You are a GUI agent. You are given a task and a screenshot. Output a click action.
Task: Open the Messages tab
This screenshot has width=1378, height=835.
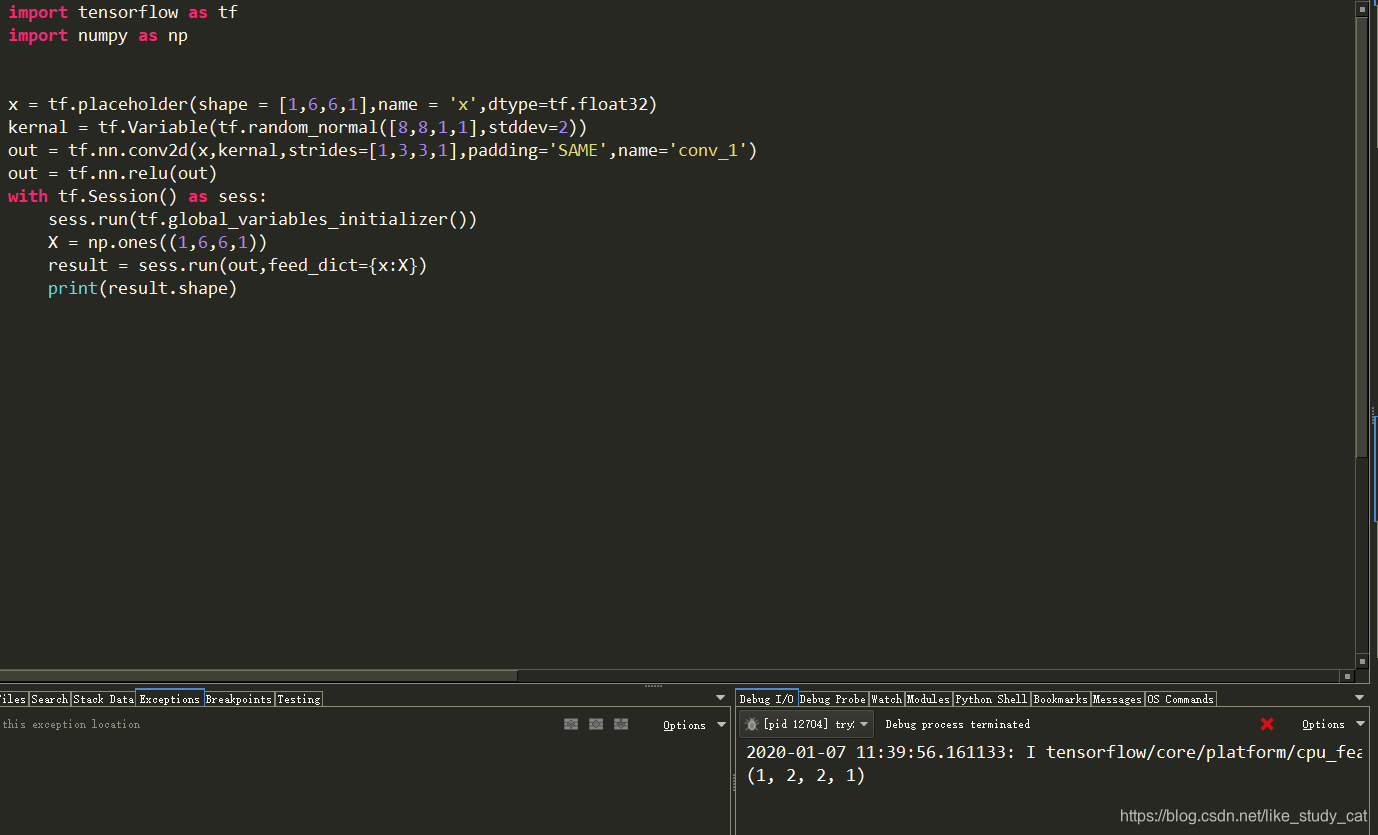(x=1117, y=699)
